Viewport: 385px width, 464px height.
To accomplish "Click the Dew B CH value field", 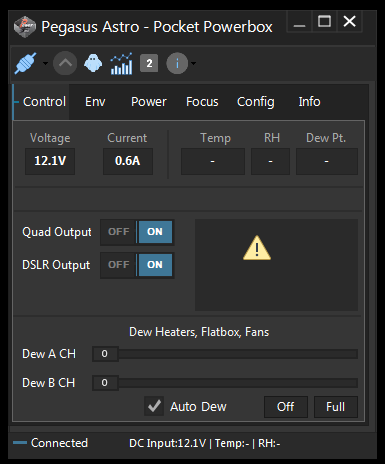I will coord(105,383).
